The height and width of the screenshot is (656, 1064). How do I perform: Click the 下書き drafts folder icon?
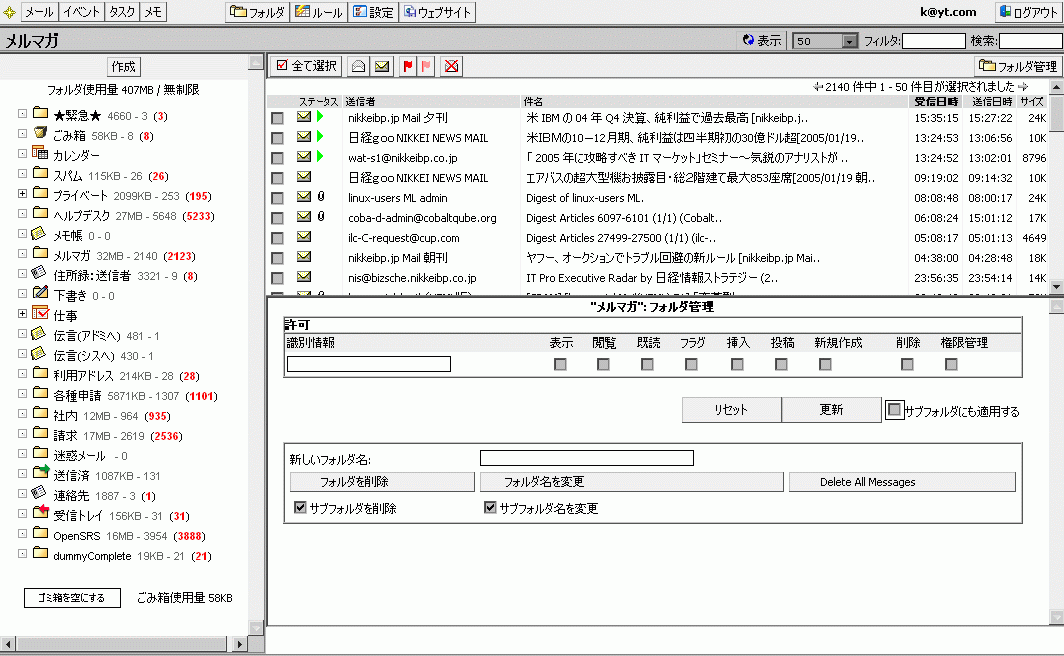coord(40,294)
